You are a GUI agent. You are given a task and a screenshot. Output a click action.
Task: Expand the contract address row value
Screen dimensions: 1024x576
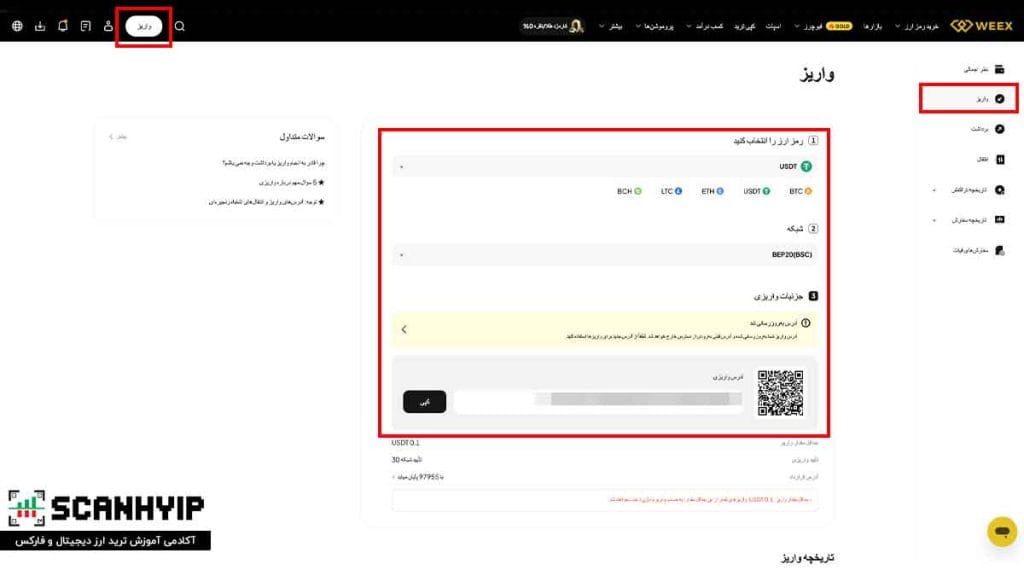(417, 477)
